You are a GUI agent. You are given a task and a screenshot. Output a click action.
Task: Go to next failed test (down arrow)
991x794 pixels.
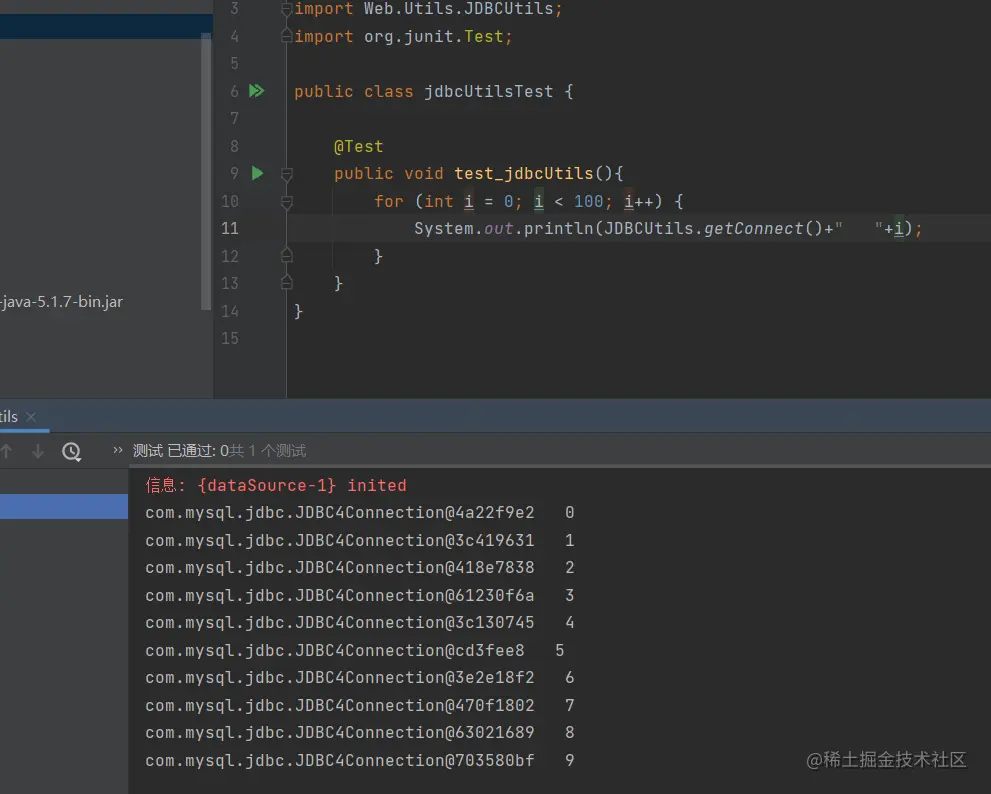click(38, 451)
